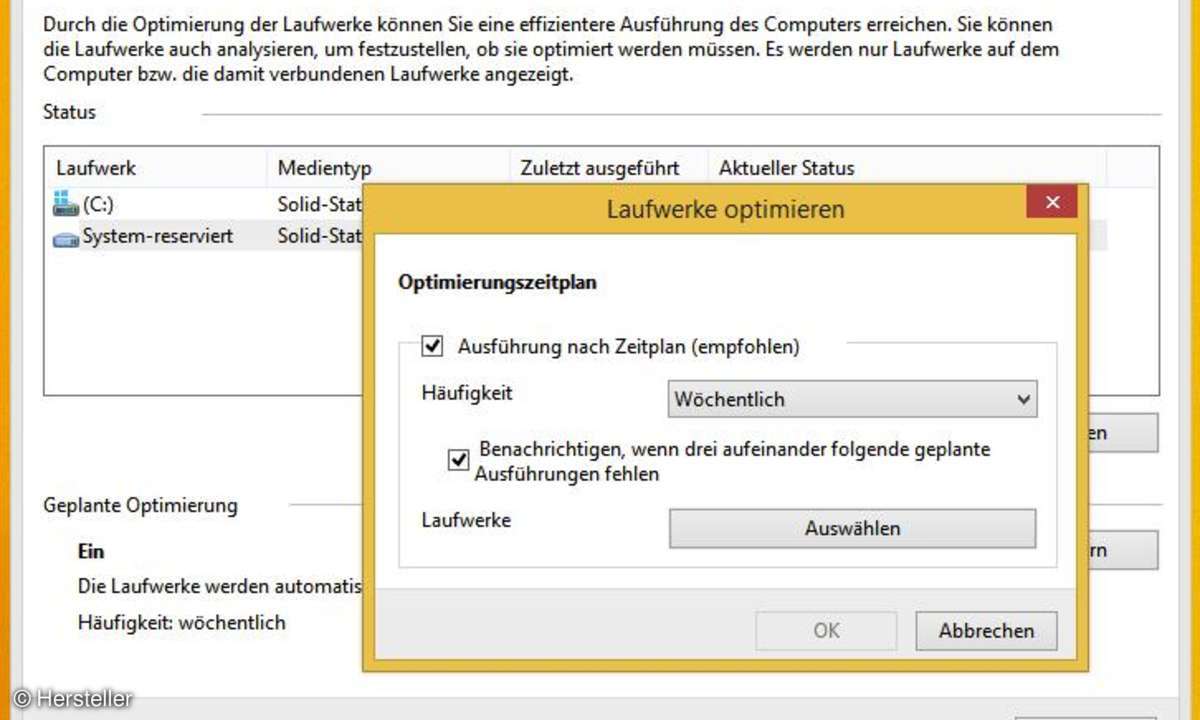Click the C: drive Windows icon
The image size is (1200, 720).
(x=66, y=205)
